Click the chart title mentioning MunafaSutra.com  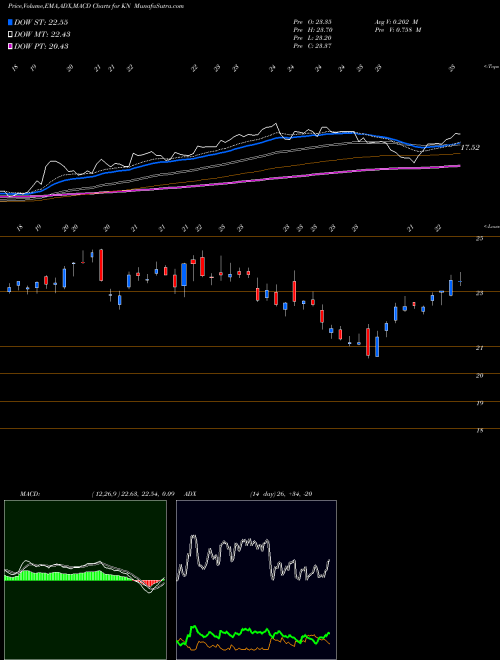(96, 6)
